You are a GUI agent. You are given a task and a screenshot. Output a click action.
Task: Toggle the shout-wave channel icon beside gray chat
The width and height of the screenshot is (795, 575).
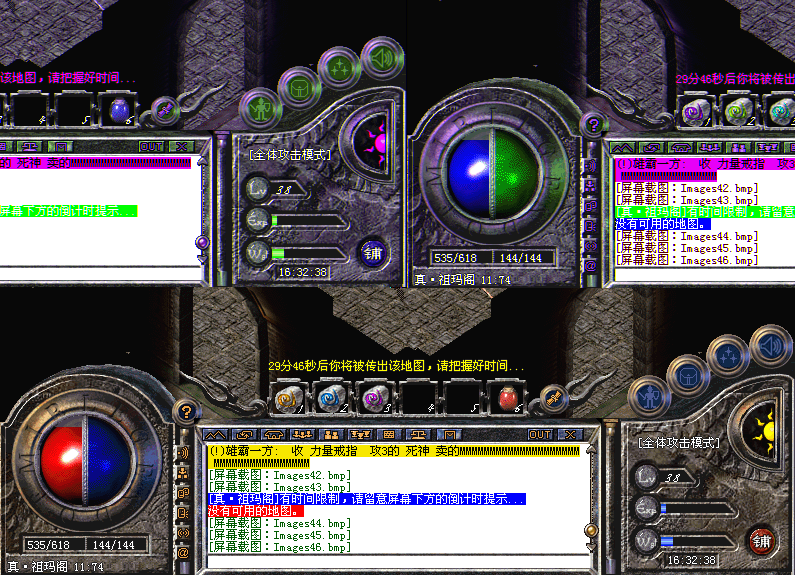click(x=184, y=453)
